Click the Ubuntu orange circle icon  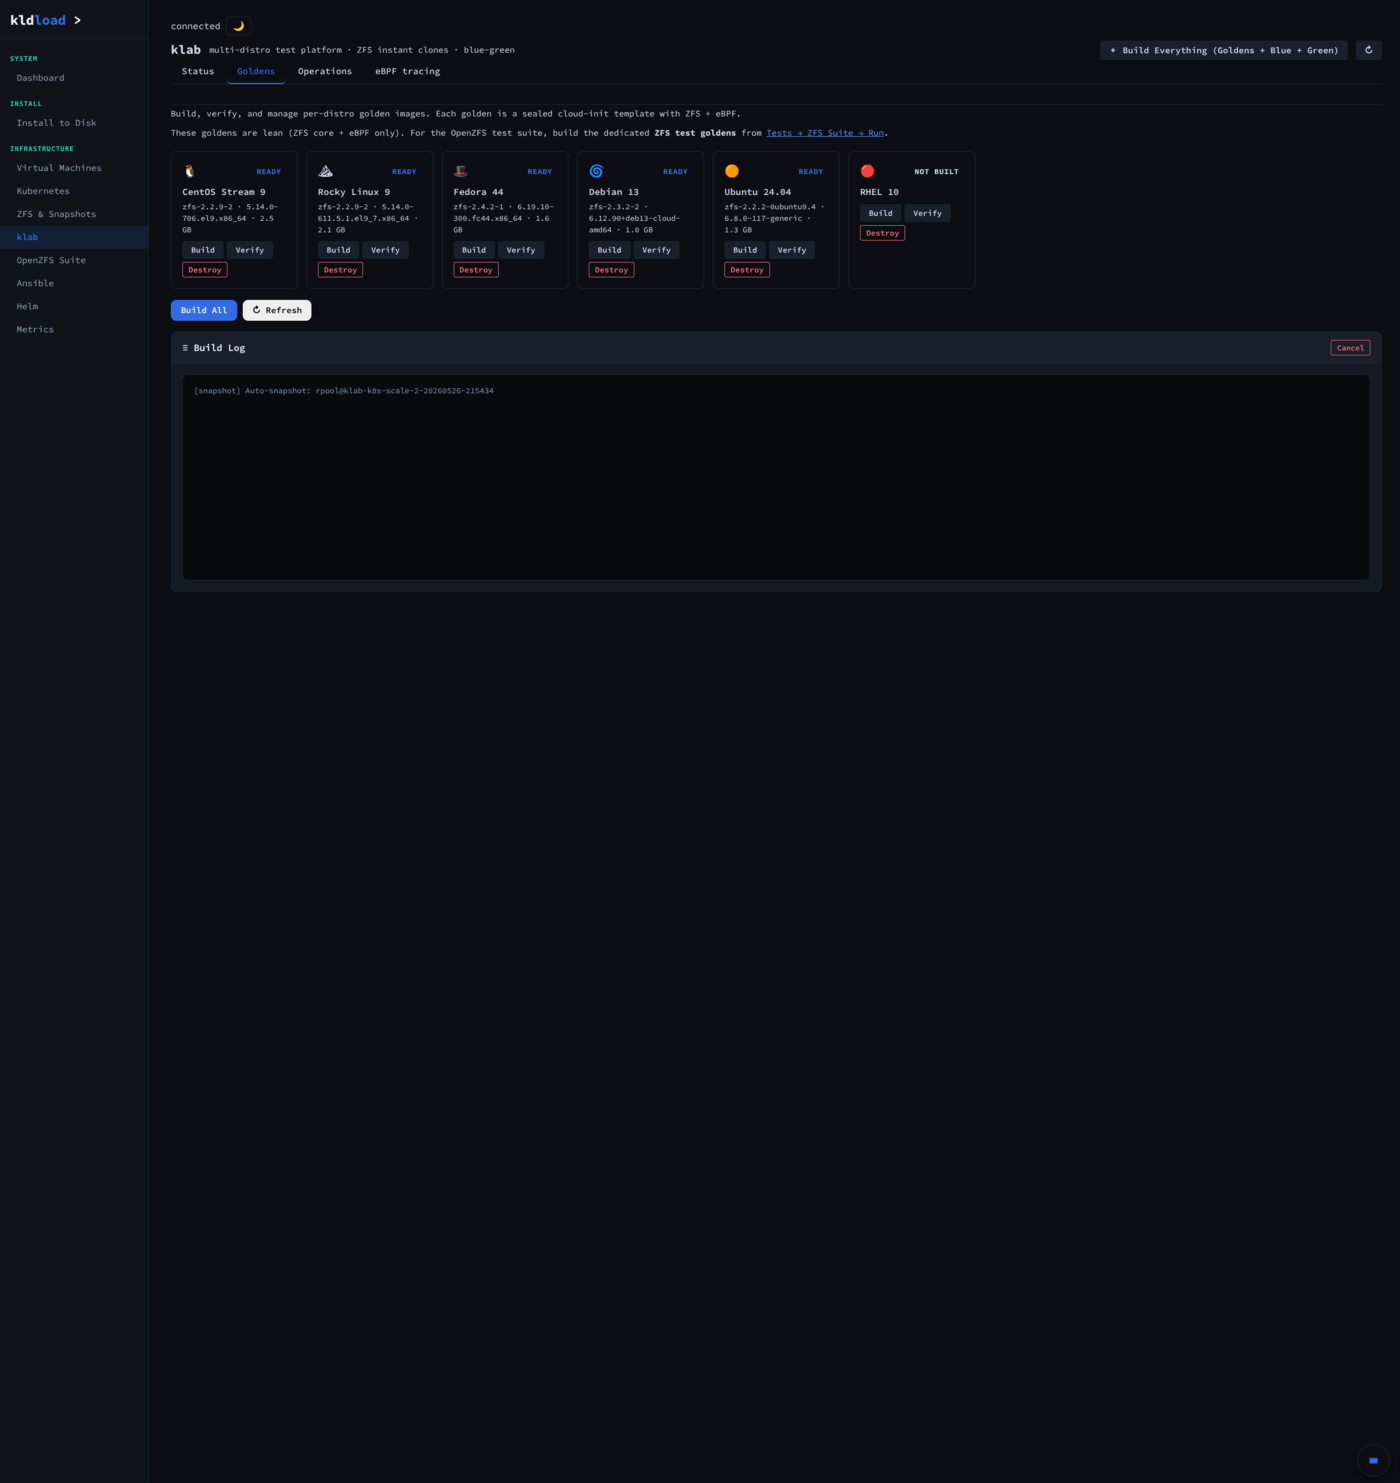point(731,171)
